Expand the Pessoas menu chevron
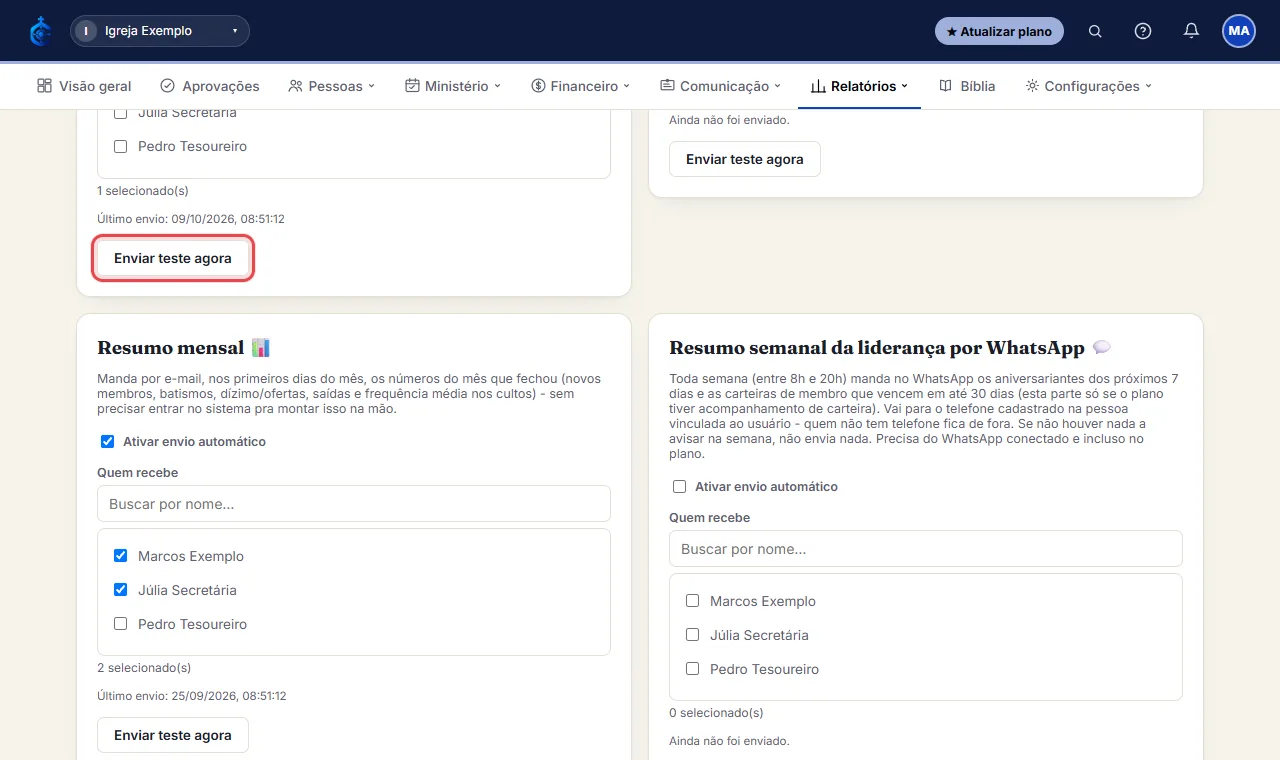1280x760 pixels. tap(372, 86)
